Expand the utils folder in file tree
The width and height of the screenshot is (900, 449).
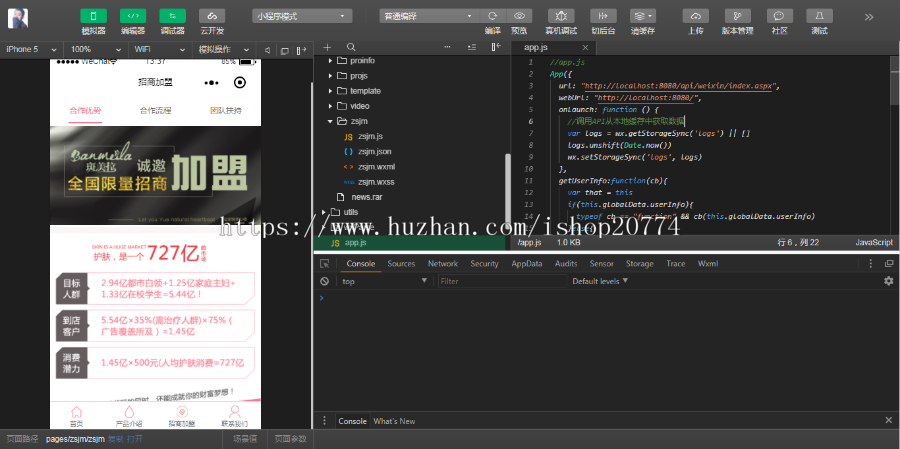[x=350, y=212]
